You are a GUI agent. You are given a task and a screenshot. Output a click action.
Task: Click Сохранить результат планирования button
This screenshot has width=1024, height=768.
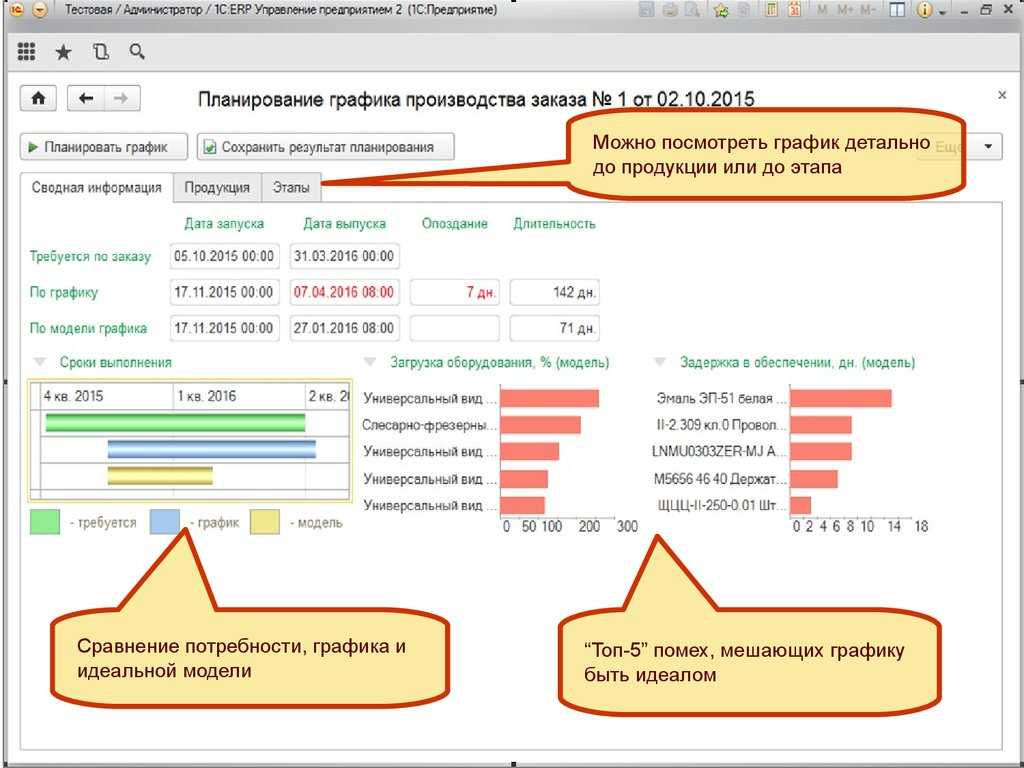coord(325,147)
